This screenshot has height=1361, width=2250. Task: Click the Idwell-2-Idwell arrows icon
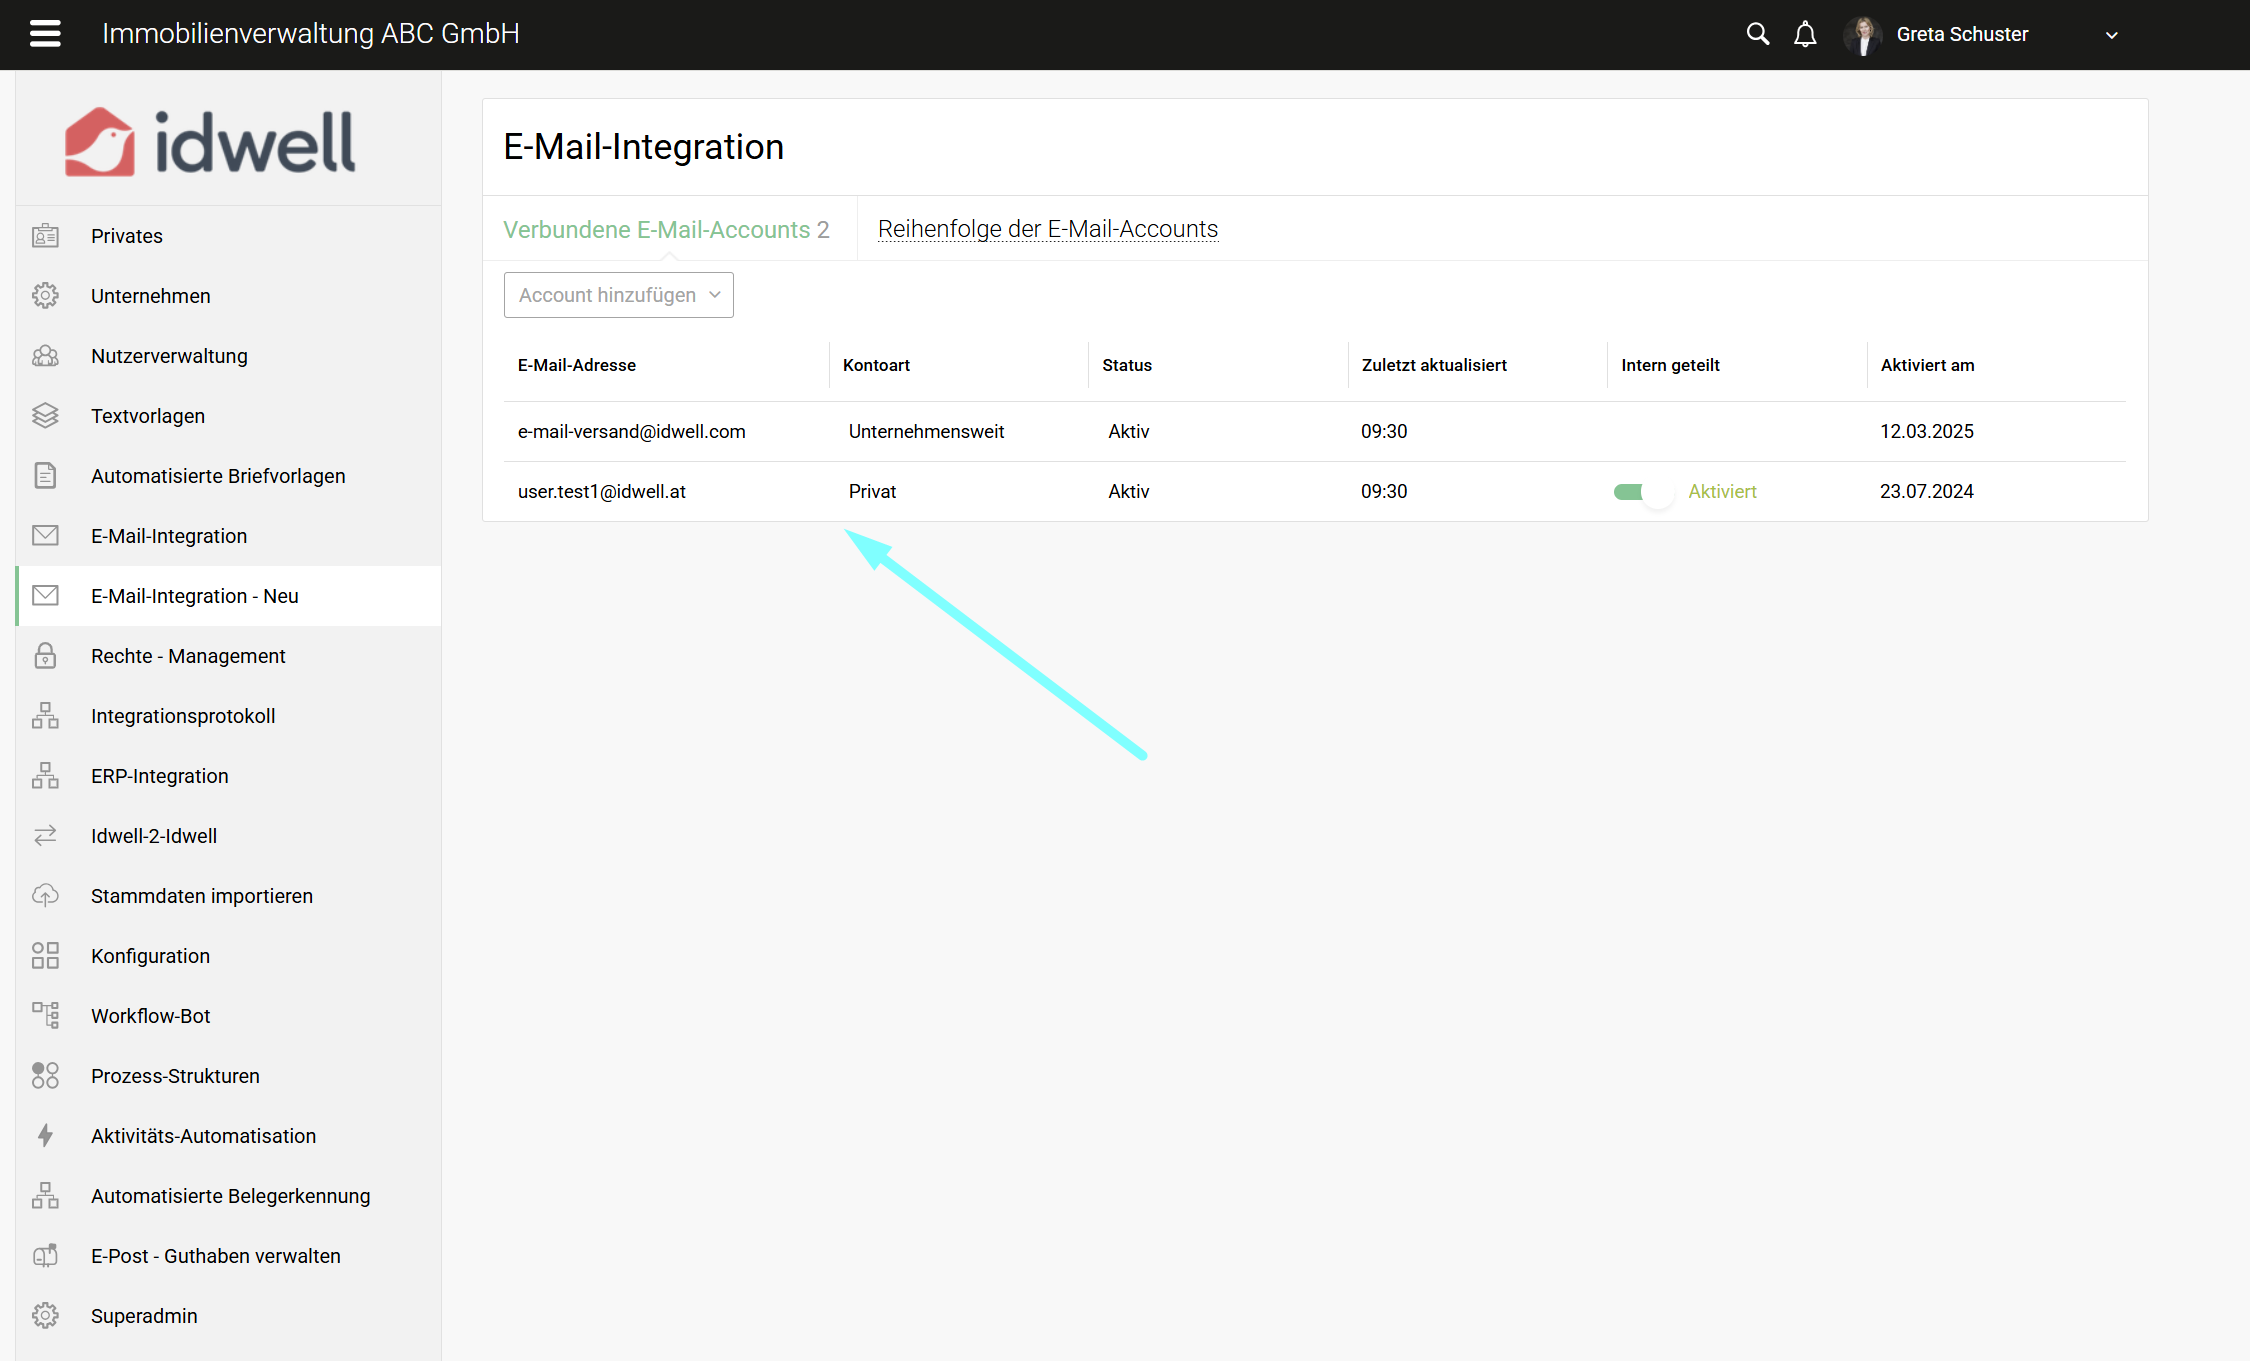[x=45, y=835]
